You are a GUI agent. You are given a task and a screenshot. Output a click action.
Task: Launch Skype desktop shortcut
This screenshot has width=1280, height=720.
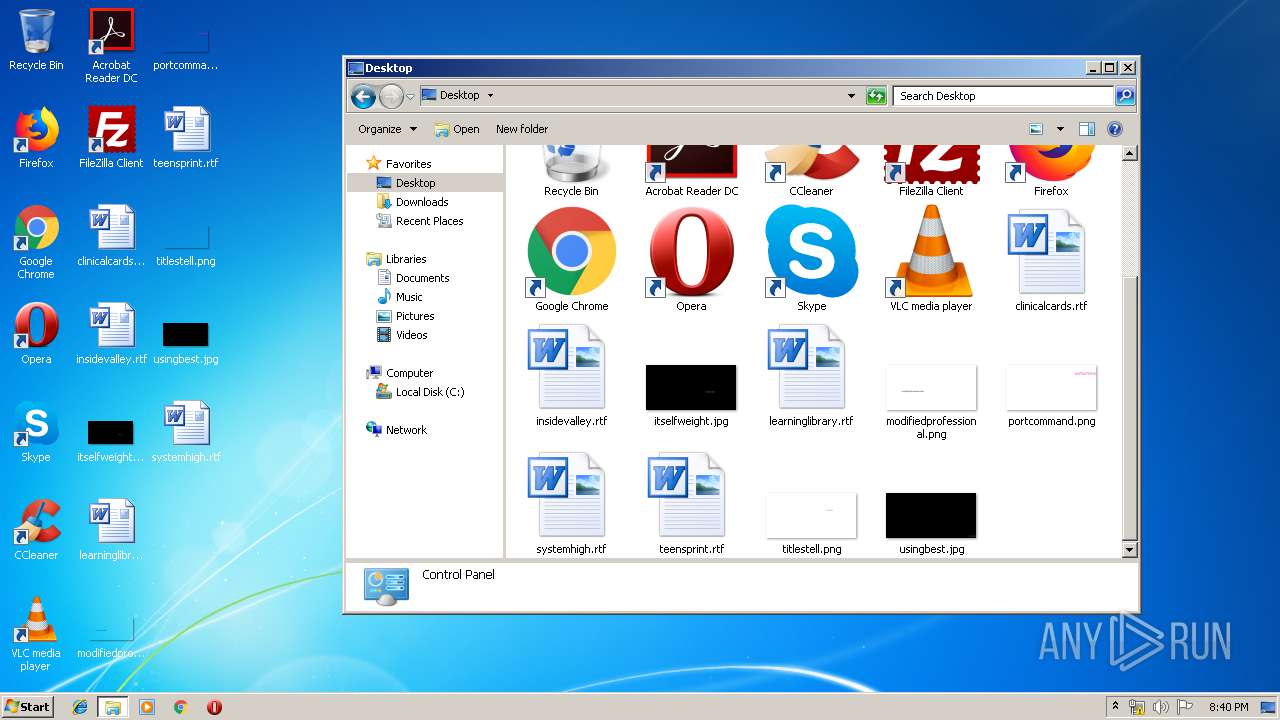click(x=36, y=432)
